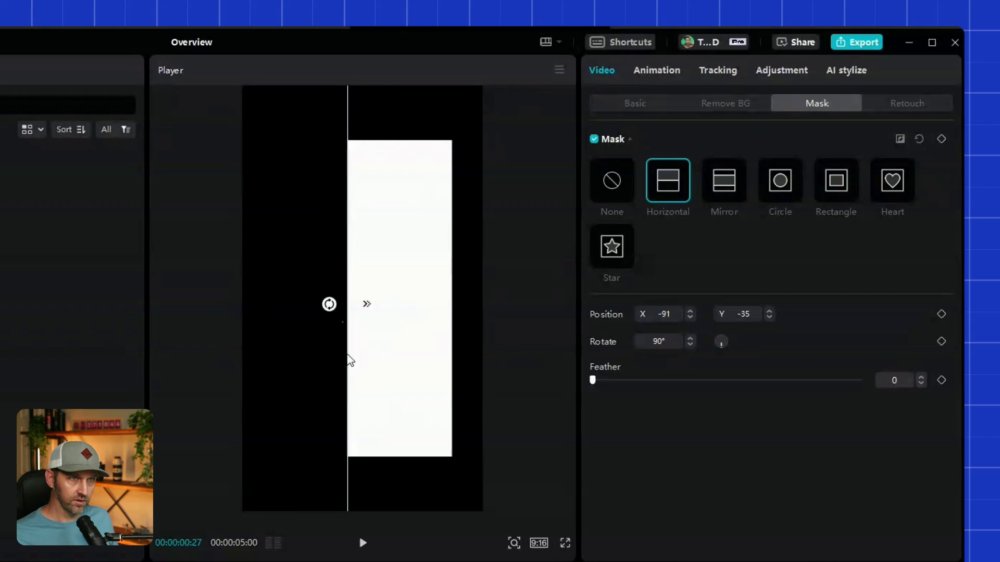Screen dimensions: 1000x562
Task: Click the Overview title text
Action: point(191,42)
